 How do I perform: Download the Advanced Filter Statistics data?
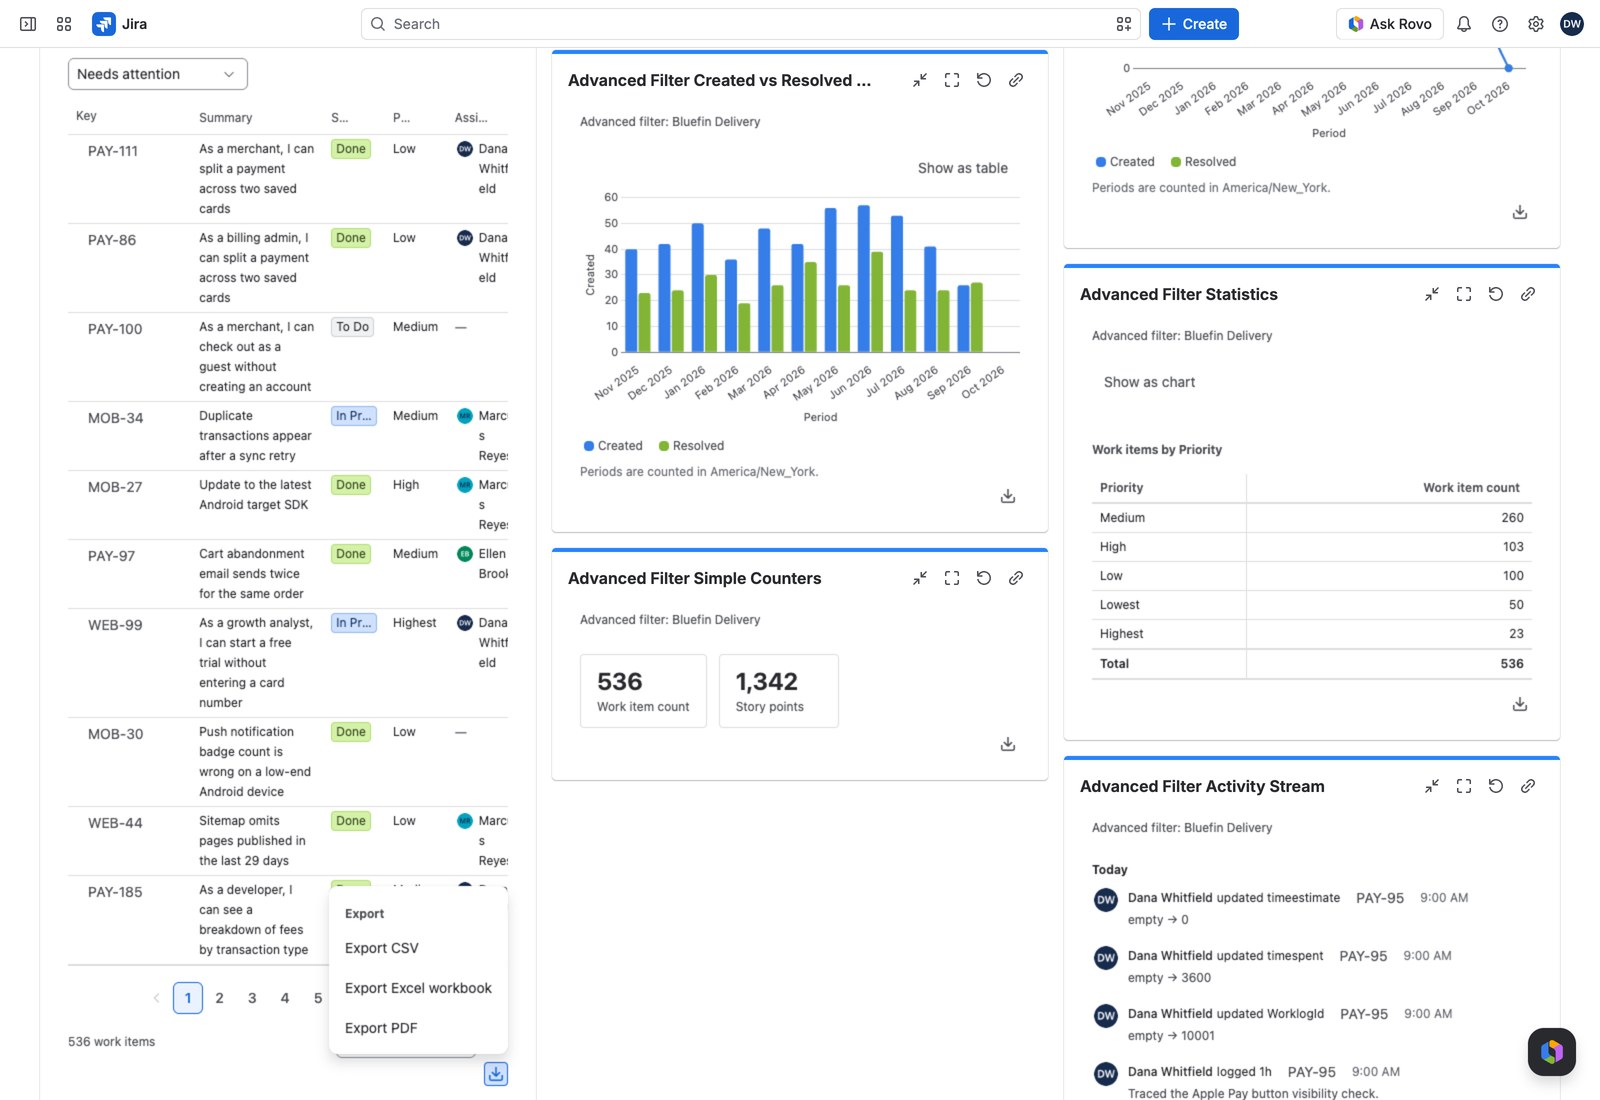pyautogui.click(x=1520, y=704)
